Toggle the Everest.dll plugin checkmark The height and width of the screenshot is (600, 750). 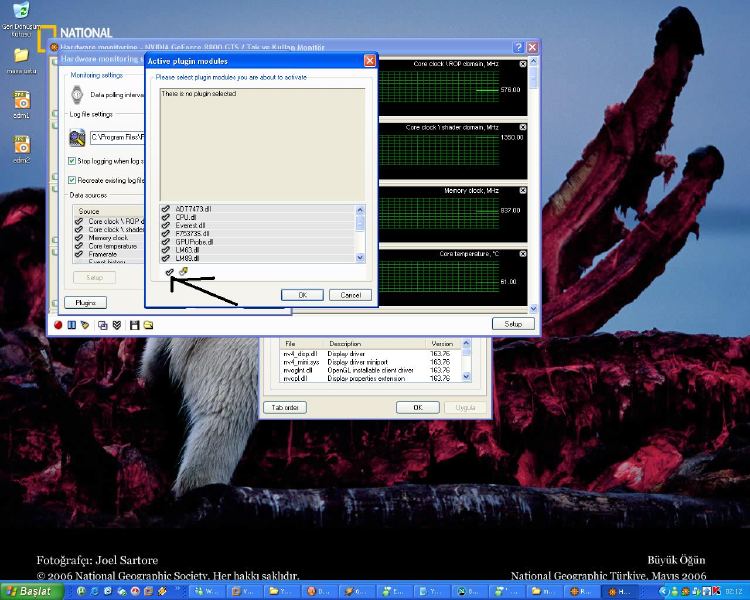point(165,225)
